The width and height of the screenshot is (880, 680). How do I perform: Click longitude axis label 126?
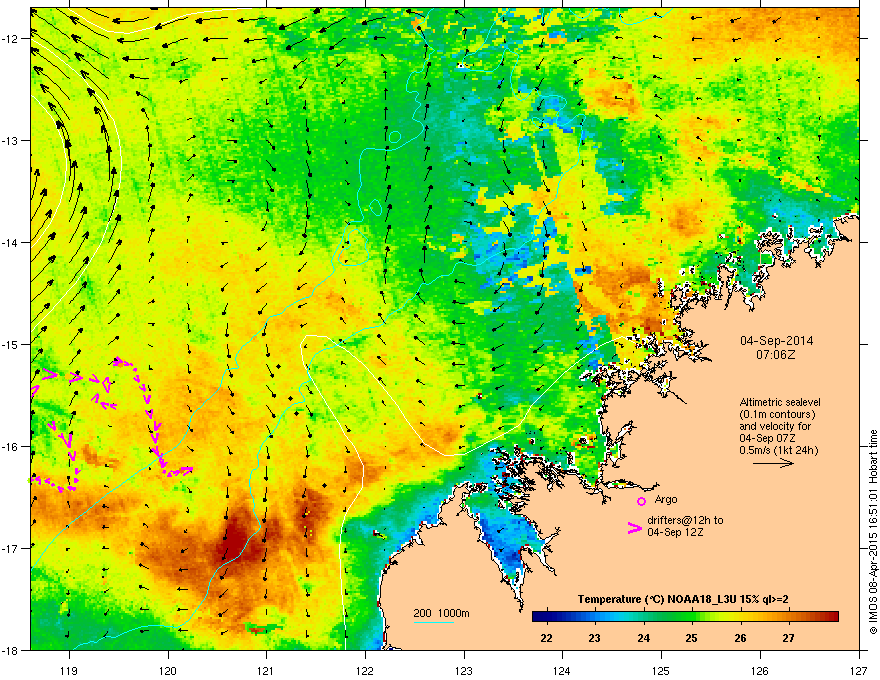pyautogui.click(x=760, y=670)
